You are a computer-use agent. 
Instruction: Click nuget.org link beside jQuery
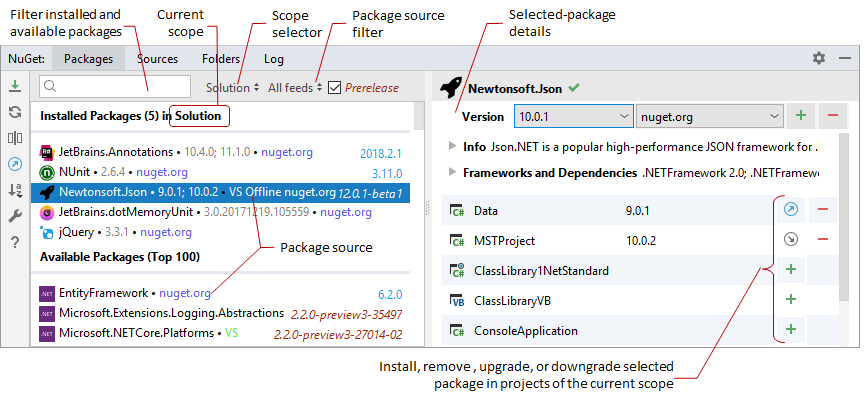pyautogui.click(x=166, y=232)
